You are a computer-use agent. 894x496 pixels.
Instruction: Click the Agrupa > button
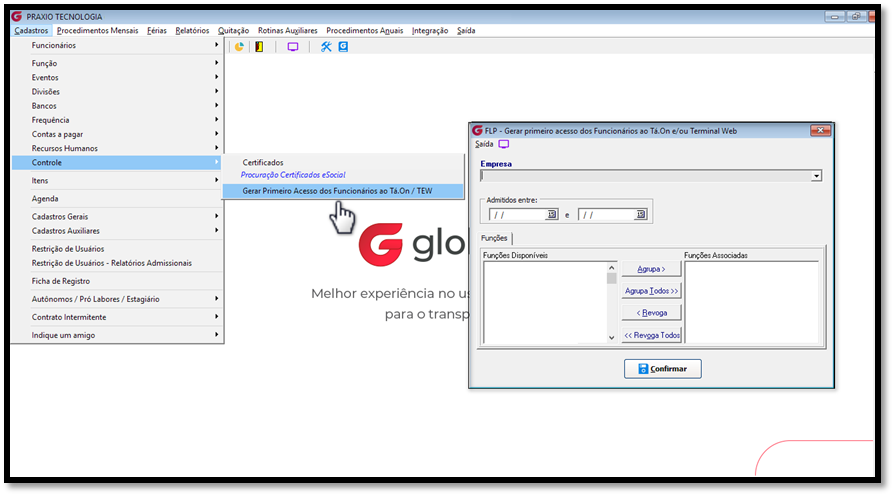point(651,269)
